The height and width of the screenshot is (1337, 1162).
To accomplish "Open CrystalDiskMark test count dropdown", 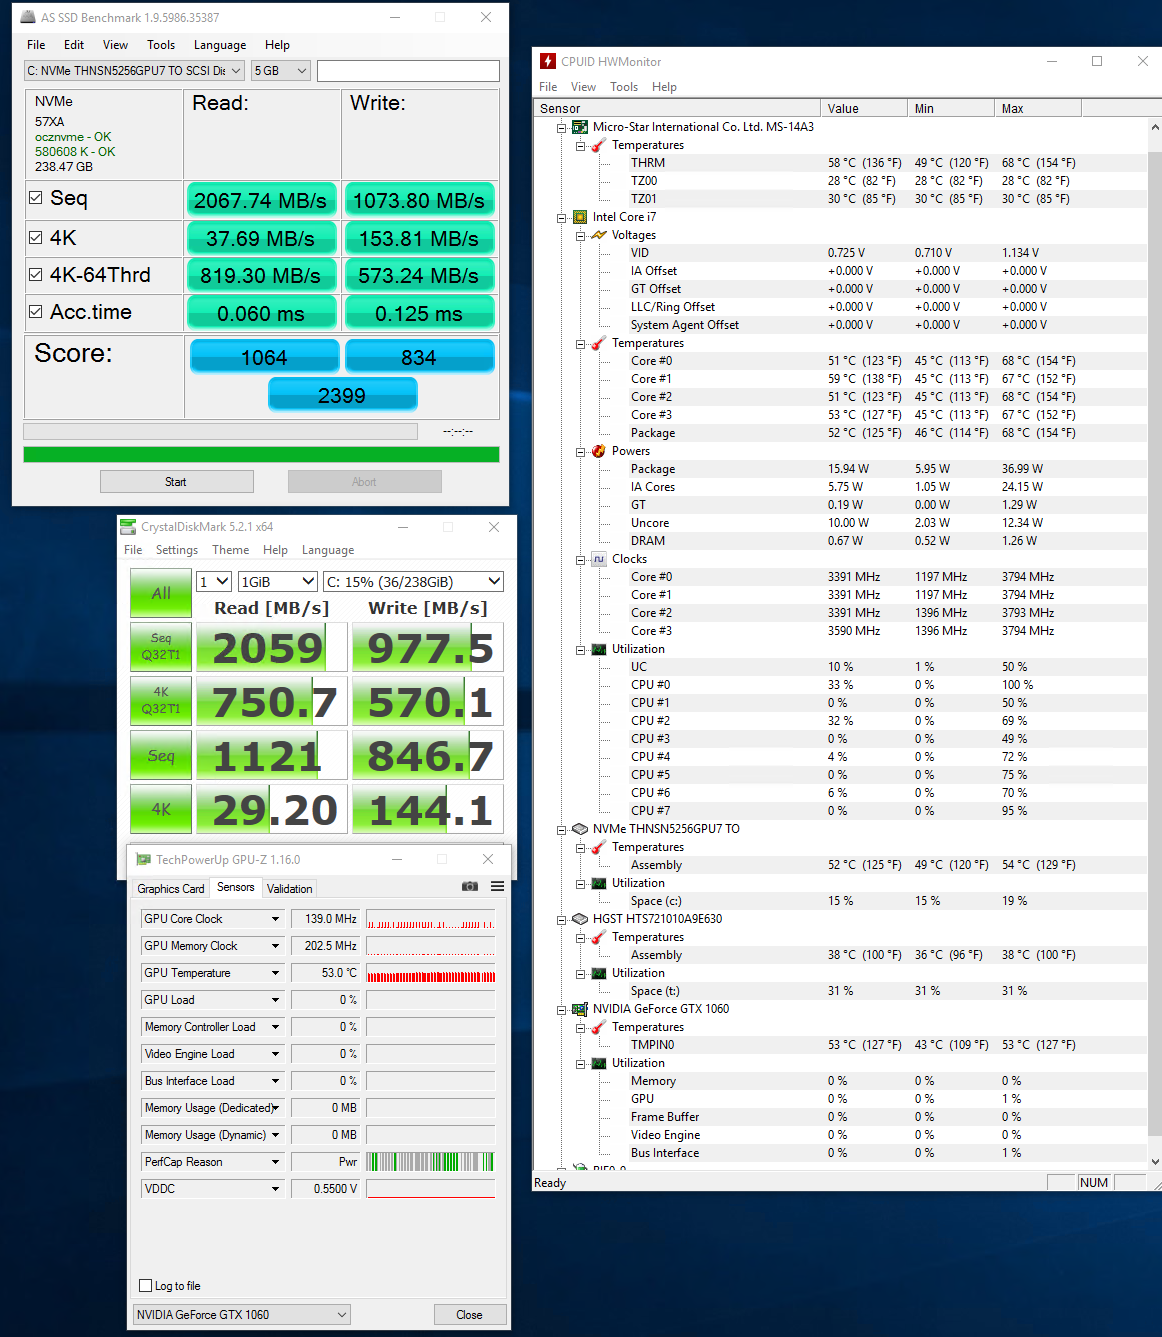I will 214,582.
